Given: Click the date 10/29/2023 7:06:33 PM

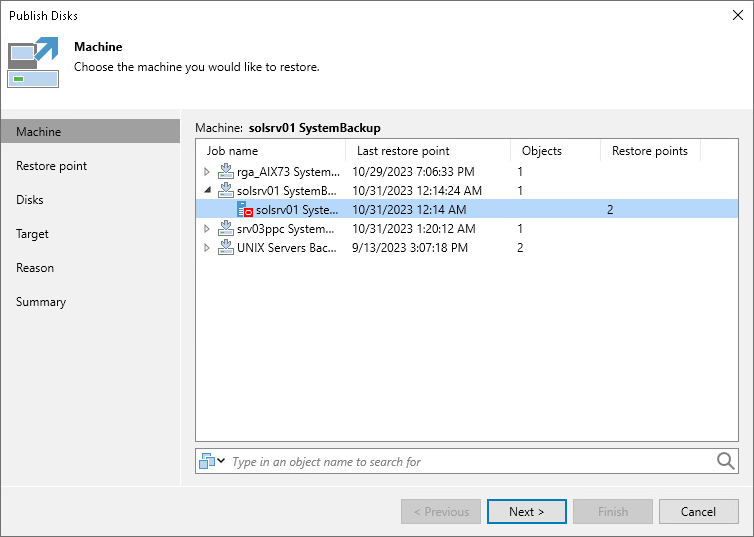Looking at the screenshot, I should (413, 172).
